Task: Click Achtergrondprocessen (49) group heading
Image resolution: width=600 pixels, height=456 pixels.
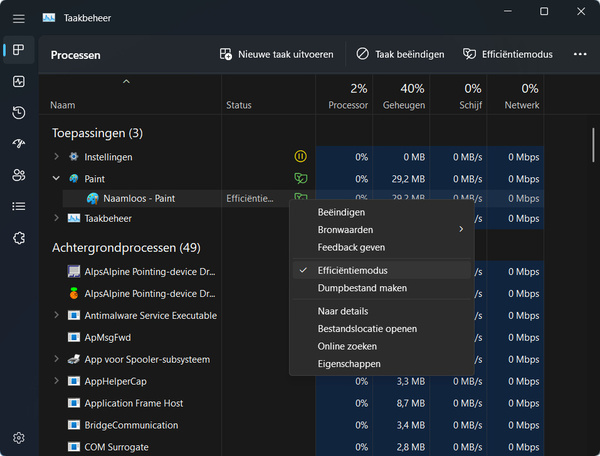Action: point(126,248)
